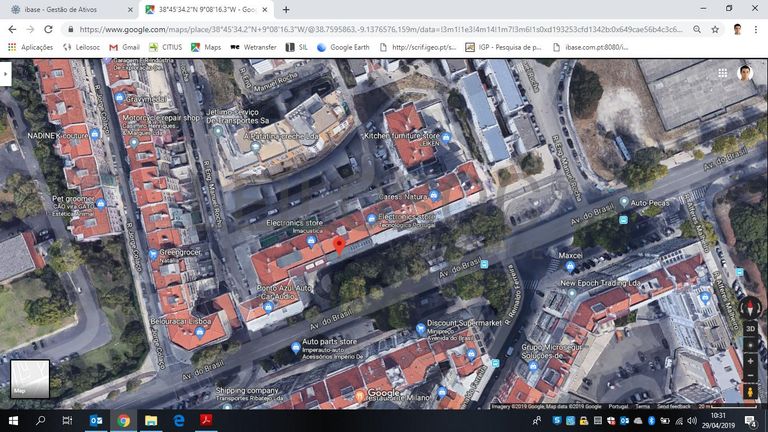Open the IGP - Pesquisa bookmark
Image resolution: width=768 pixels, height=432 pixels.
(x=504, y=47)
